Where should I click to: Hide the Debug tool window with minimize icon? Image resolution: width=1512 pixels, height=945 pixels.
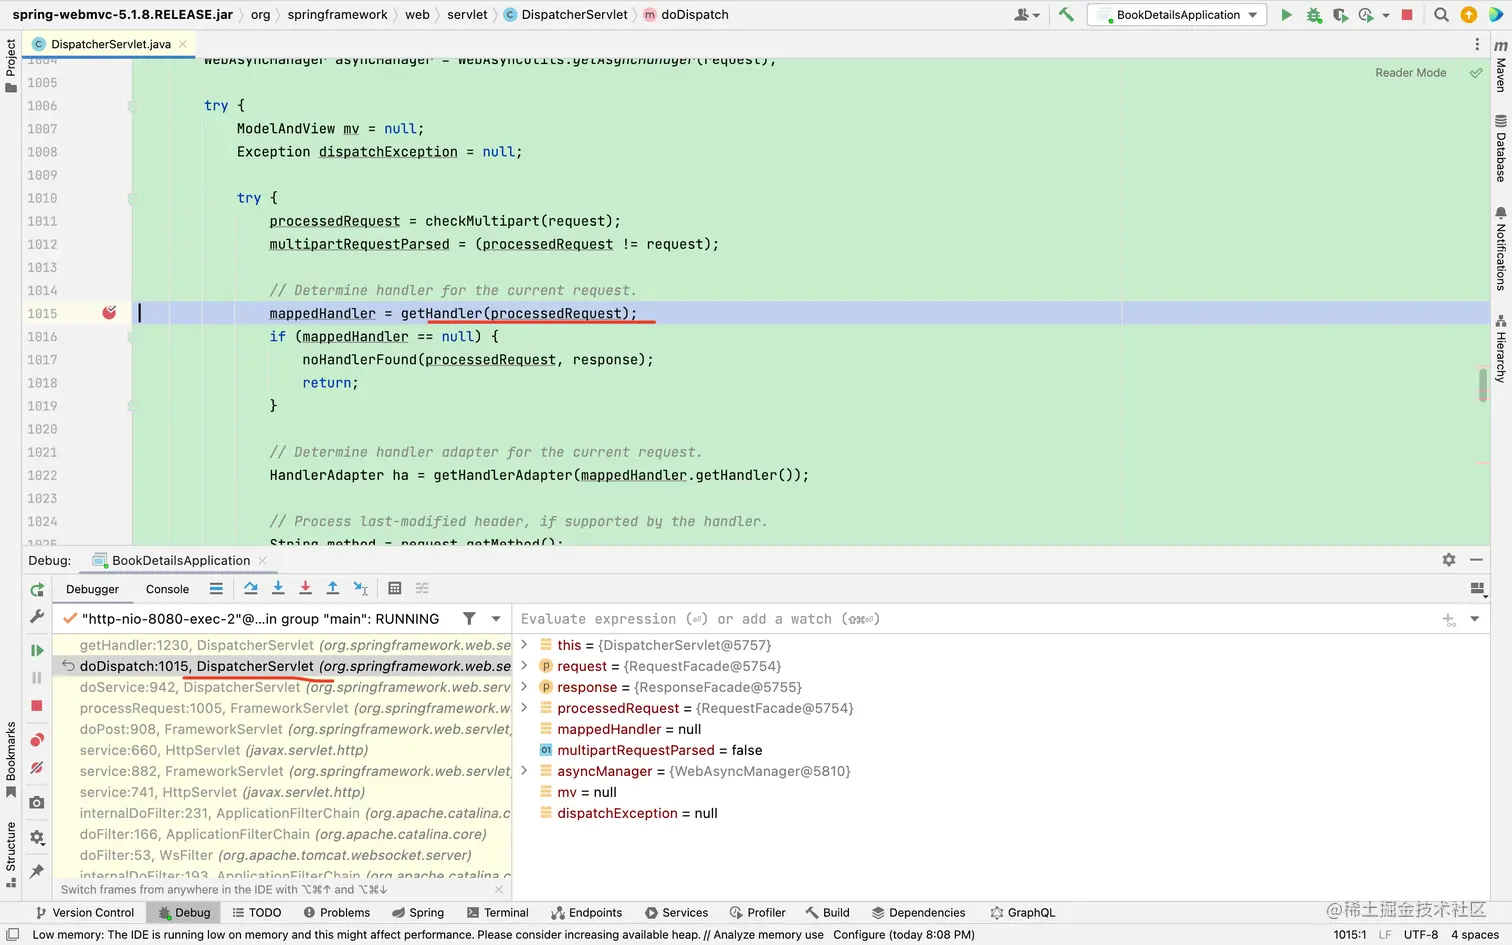tap(1476, 560)
